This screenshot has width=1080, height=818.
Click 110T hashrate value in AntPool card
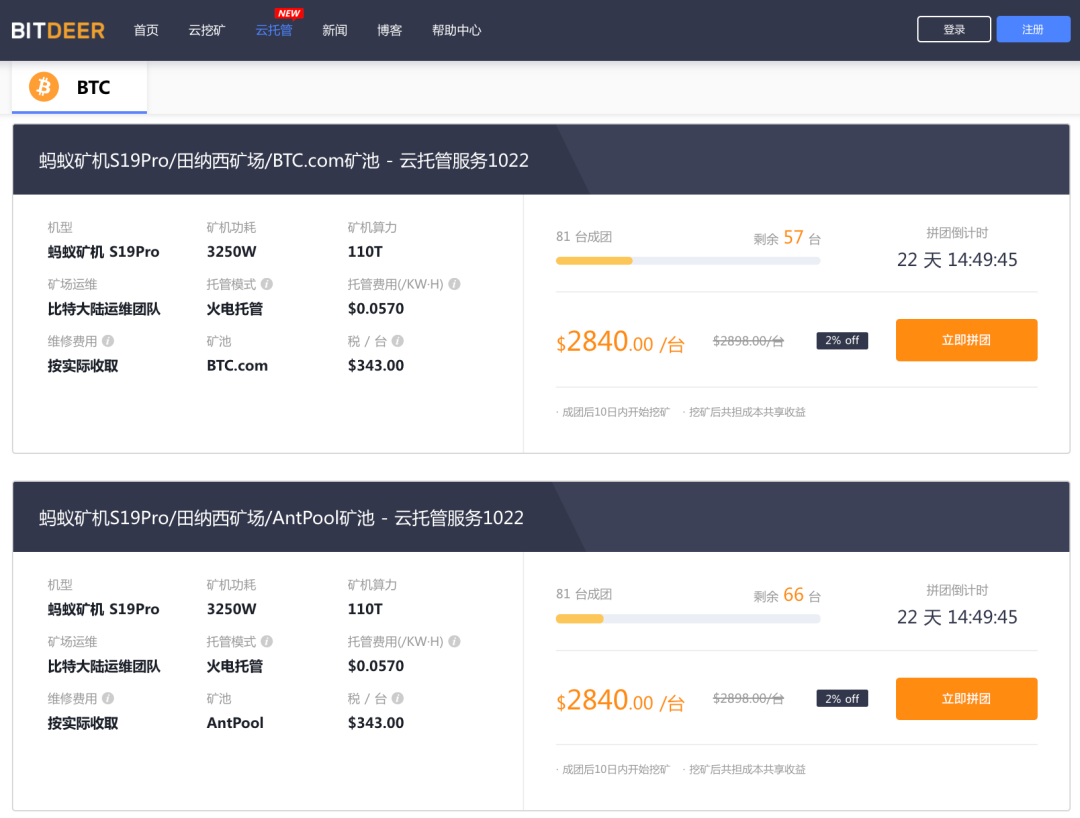click(x=365, y=609)
